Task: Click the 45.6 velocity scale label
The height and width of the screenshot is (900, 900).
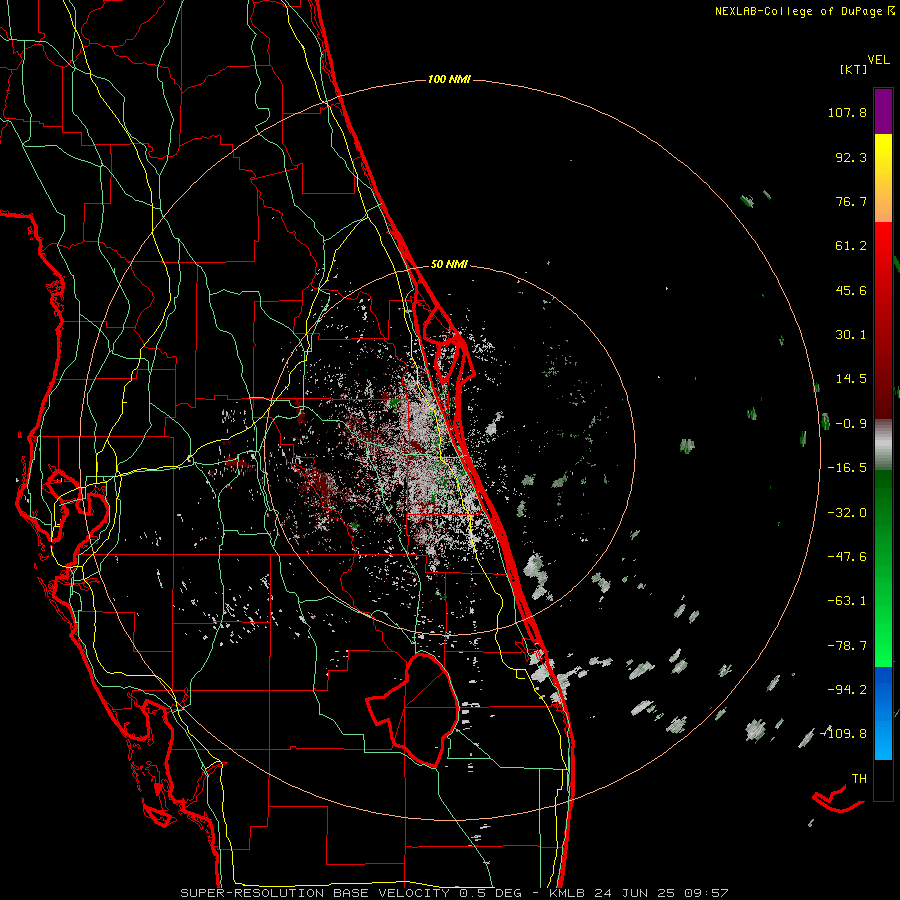Action: [851, 290]
